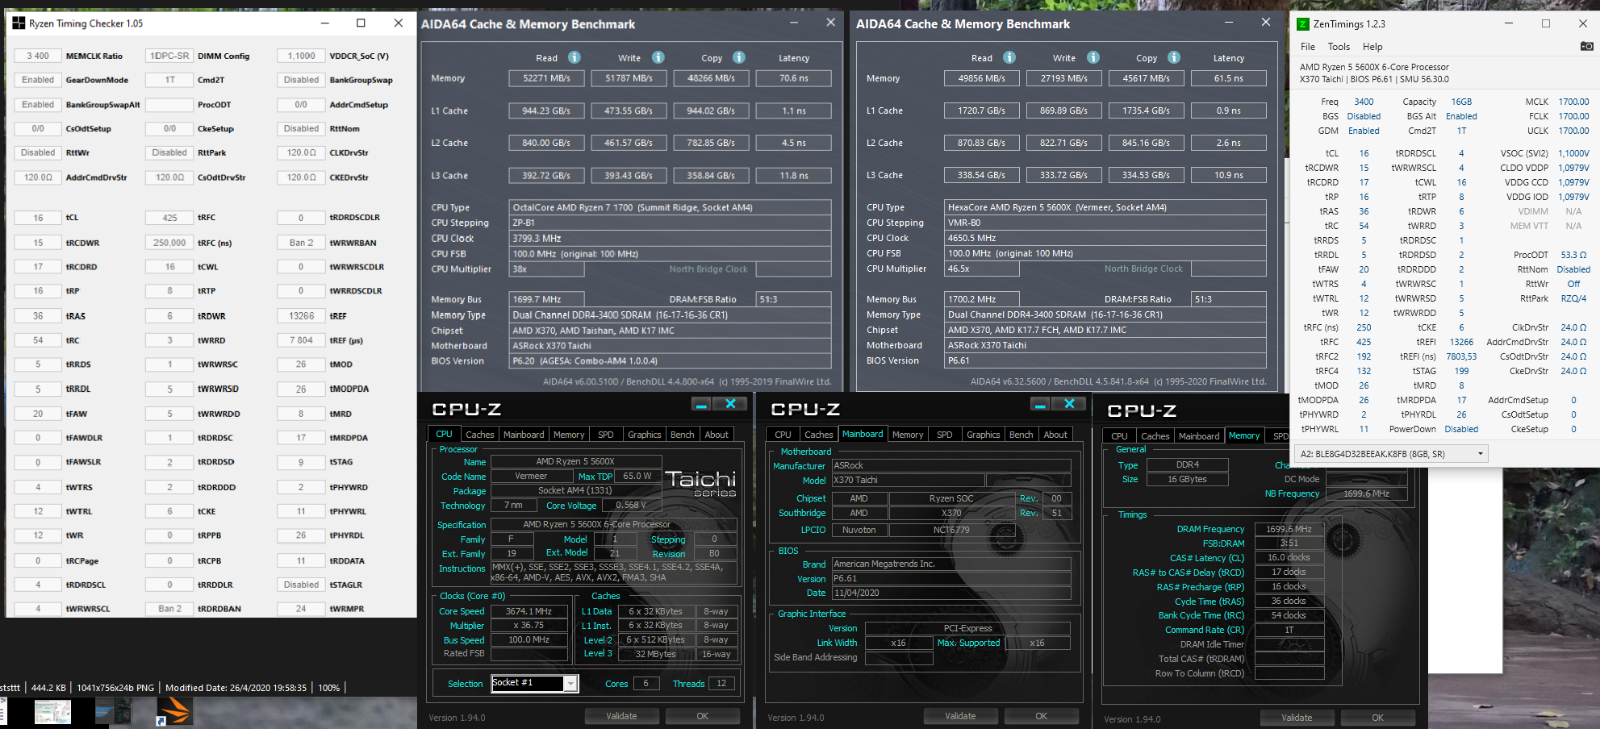Click tRFC (ns) value 250.000 in Ryzen Timing Checker

pyautogui.click(x=169, y=242)
